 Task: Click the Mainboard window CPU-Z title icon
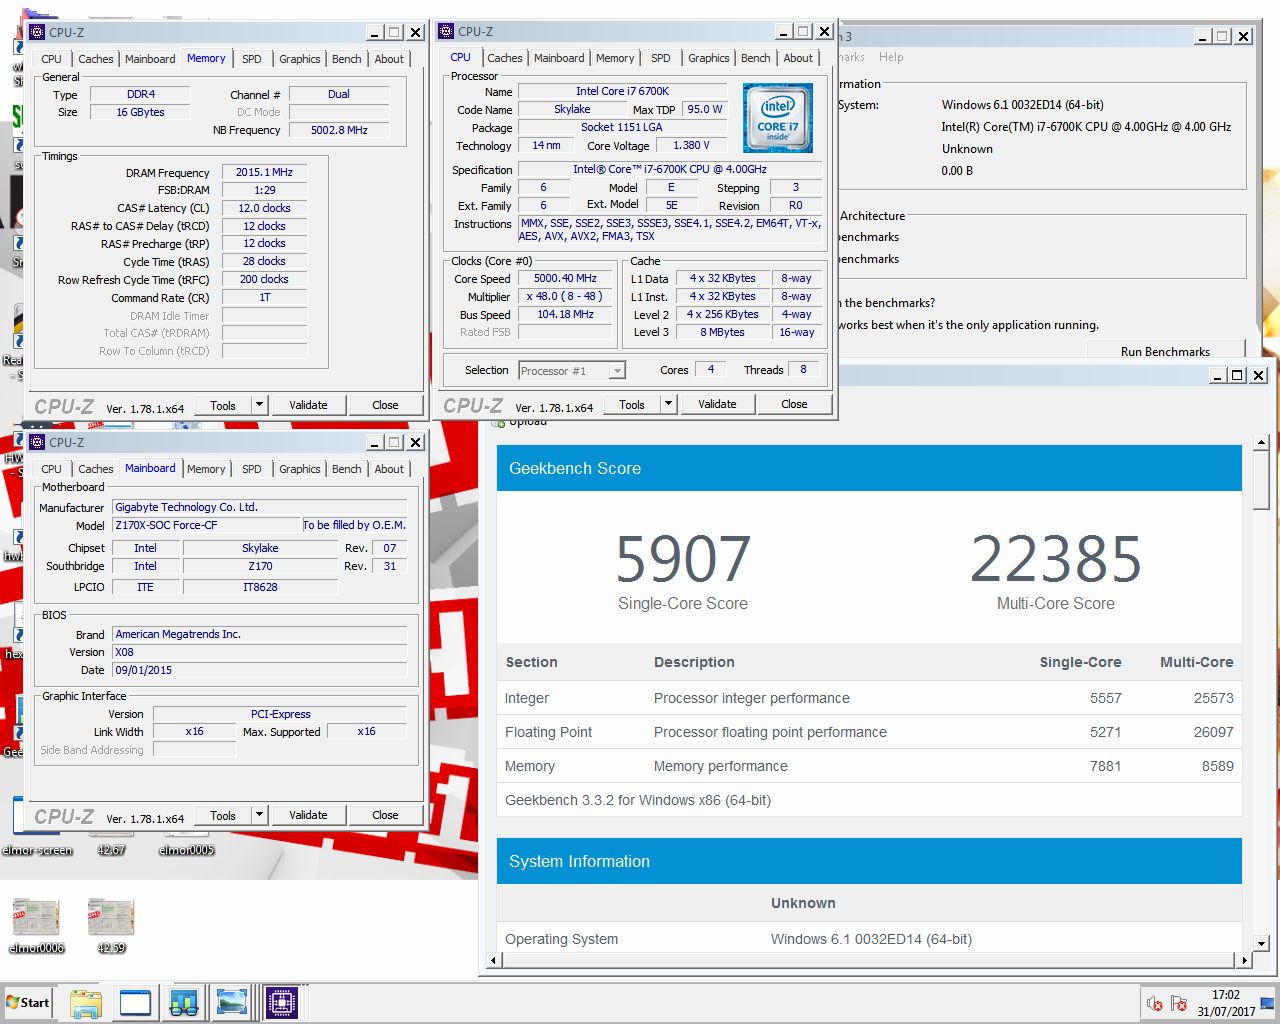[37, 442]
